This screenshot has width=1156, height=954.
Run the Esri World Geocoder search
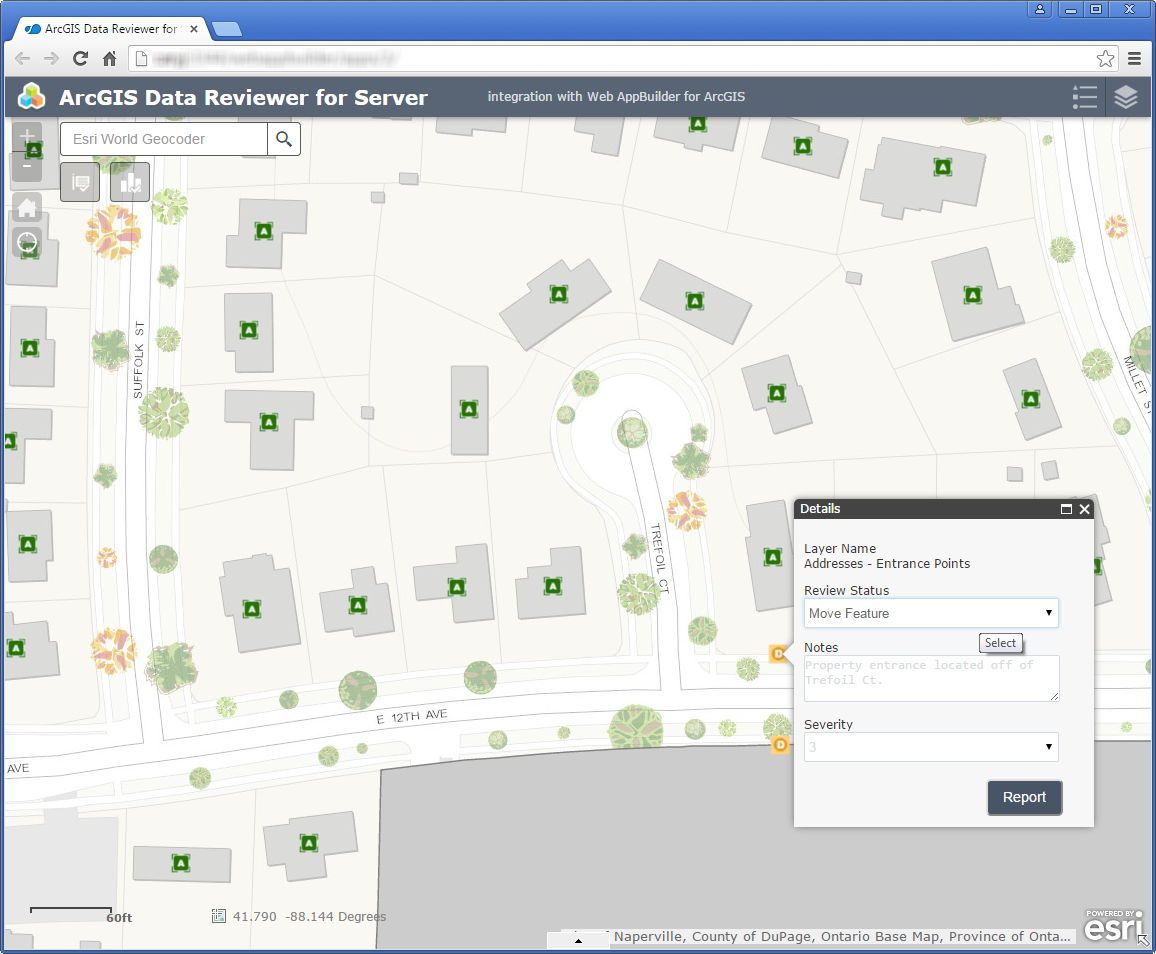pyautogui.click(x=284, y=139)
